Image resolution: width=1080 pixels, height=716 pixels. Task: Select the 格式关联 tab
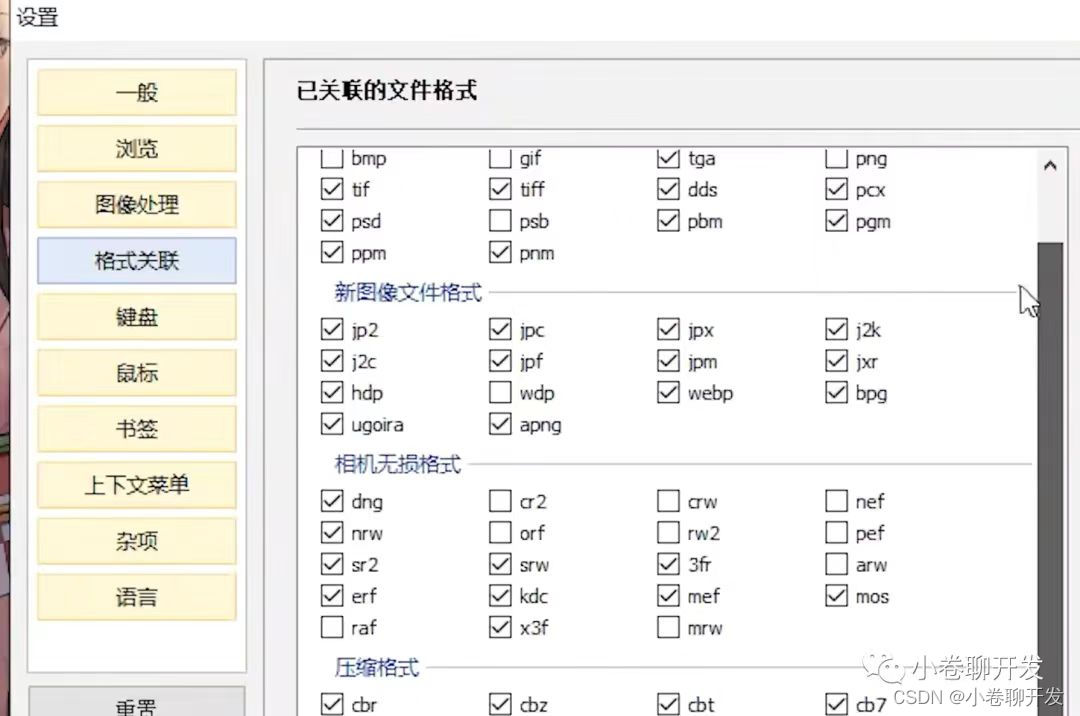click(136, 261)
